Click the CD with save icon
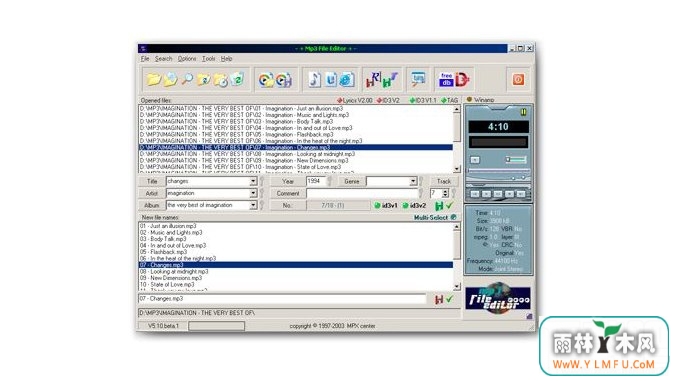The width and height of the screenshot is (677, 381). 284,80
